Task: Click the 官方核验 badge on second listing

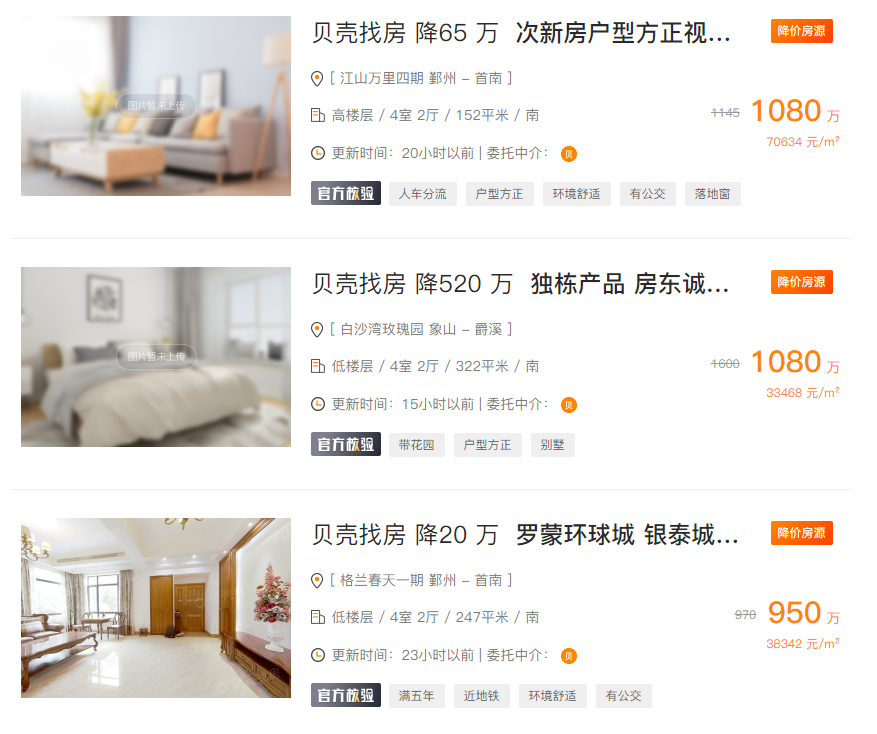Action: point(346,445)
